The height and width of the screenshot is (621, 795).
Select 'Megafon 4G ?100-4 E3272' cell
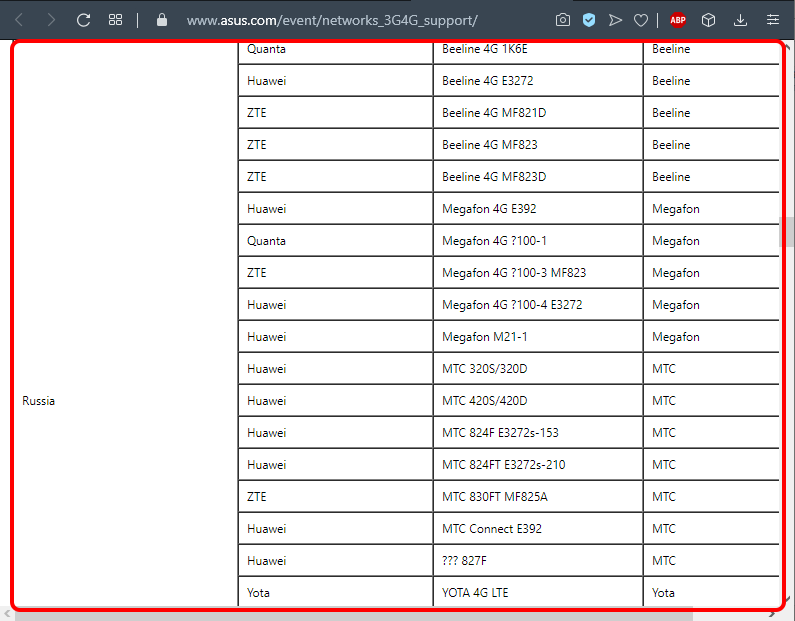[x=538, y=304]
